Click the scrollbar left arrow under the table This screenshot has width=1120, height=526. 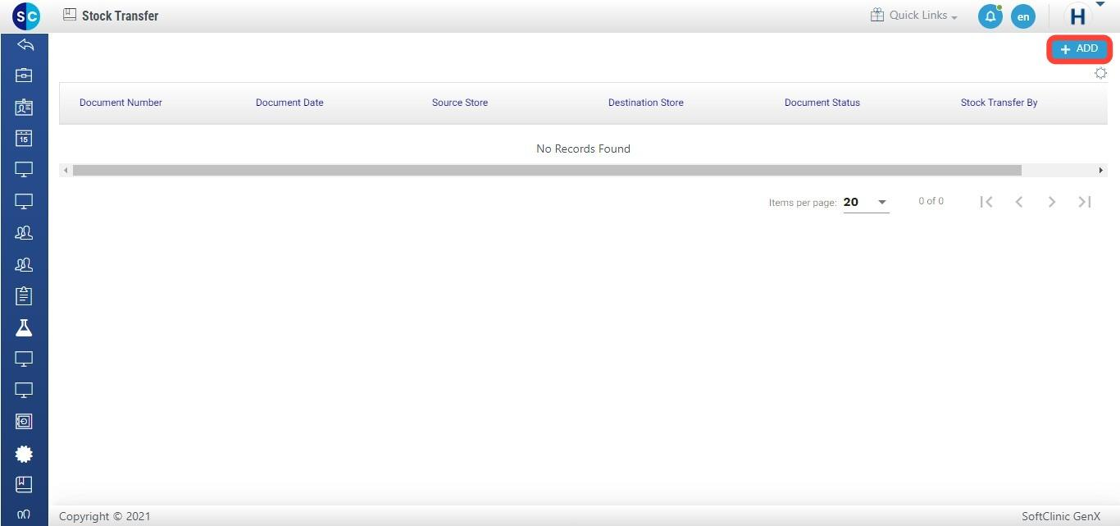pyautogui.click(x=66, y=171)
